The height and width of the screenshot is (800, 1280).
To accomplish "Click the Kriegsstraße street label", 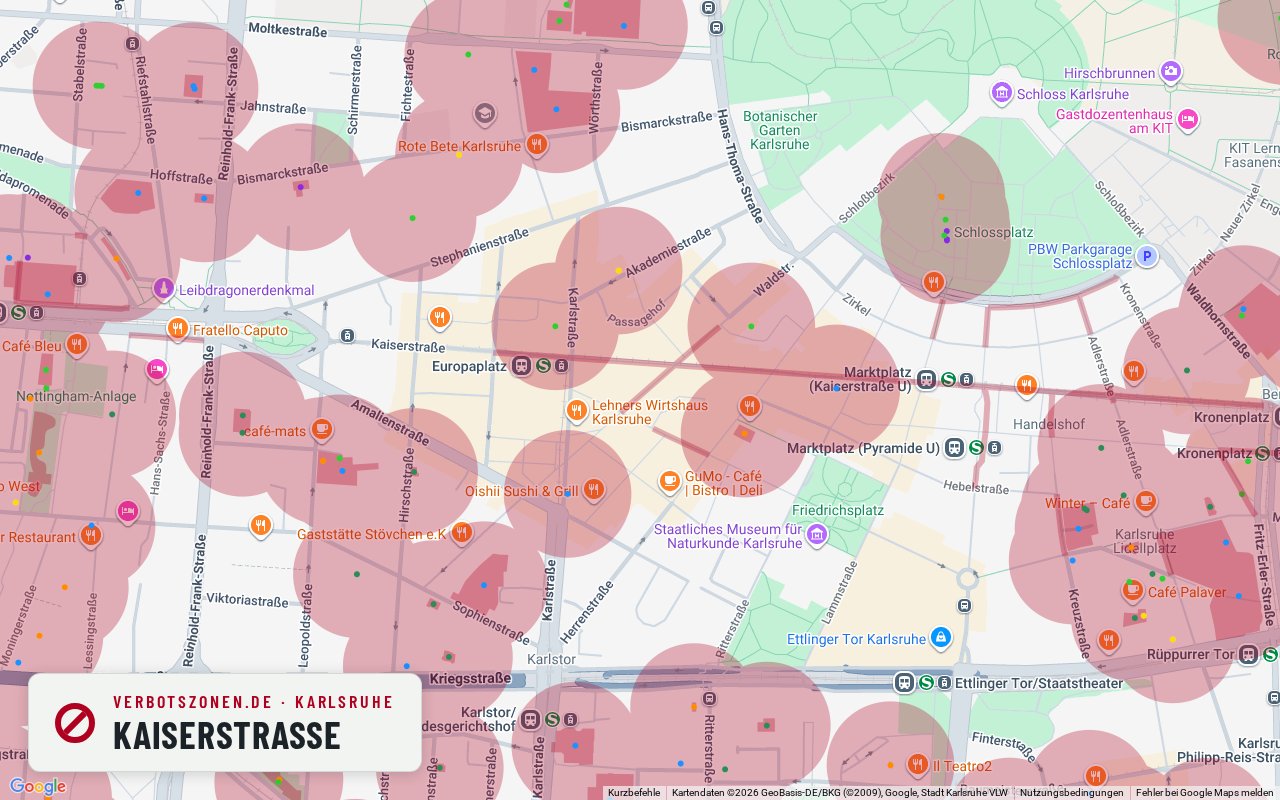I will click(470, 679).
